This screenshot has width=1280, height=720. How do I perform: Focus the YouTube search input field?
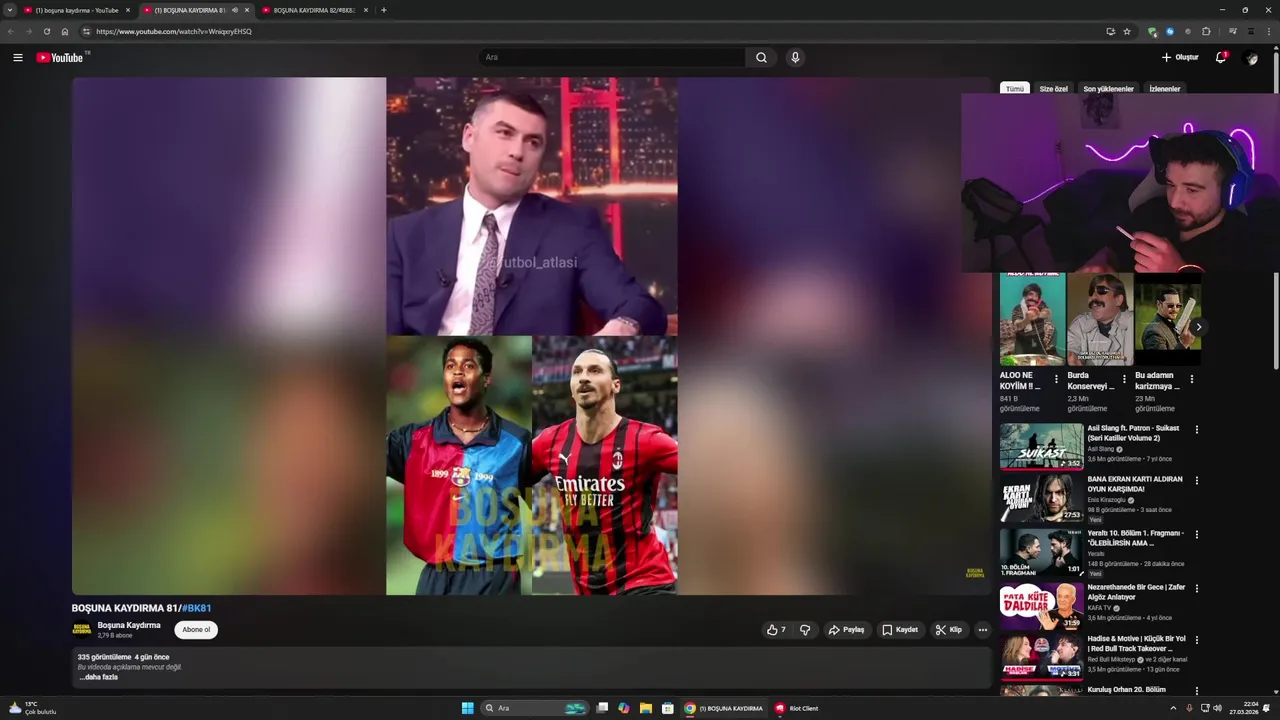click(611, 57)
